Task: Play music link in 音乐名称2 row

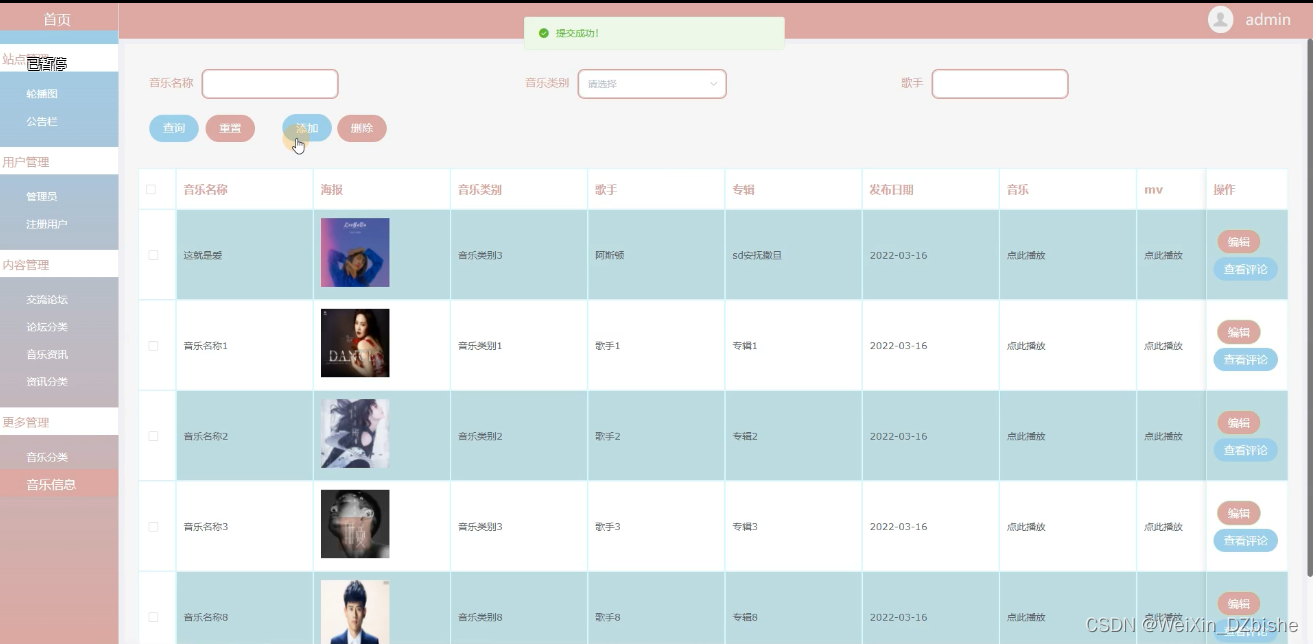Action: (x=1026, y=436)
